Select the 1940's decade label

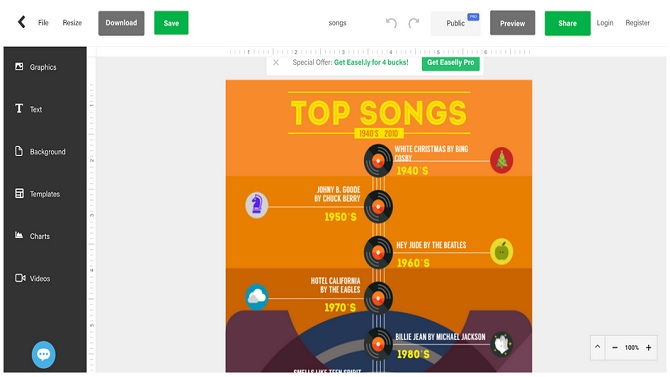click(412, 171)
